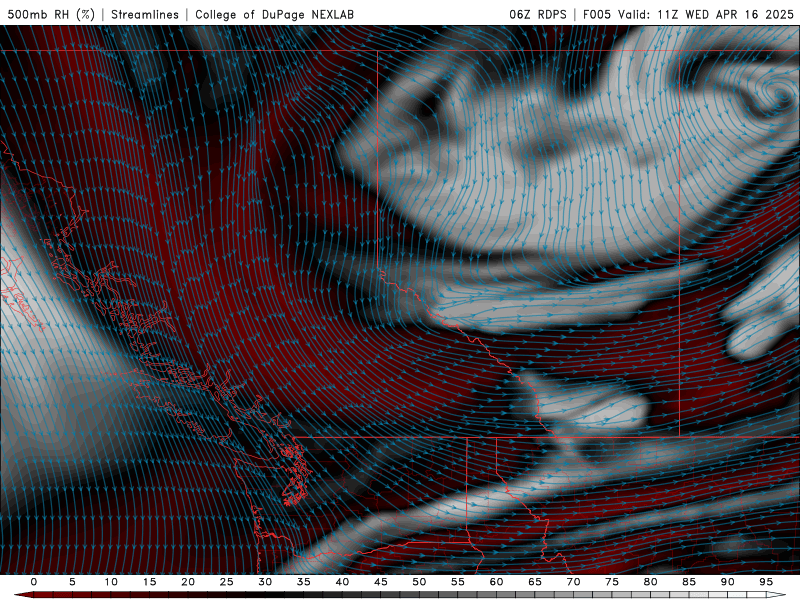Click 'College of DuPage NEXLAB' header text
Screen dimensions: 800x600
274,14
